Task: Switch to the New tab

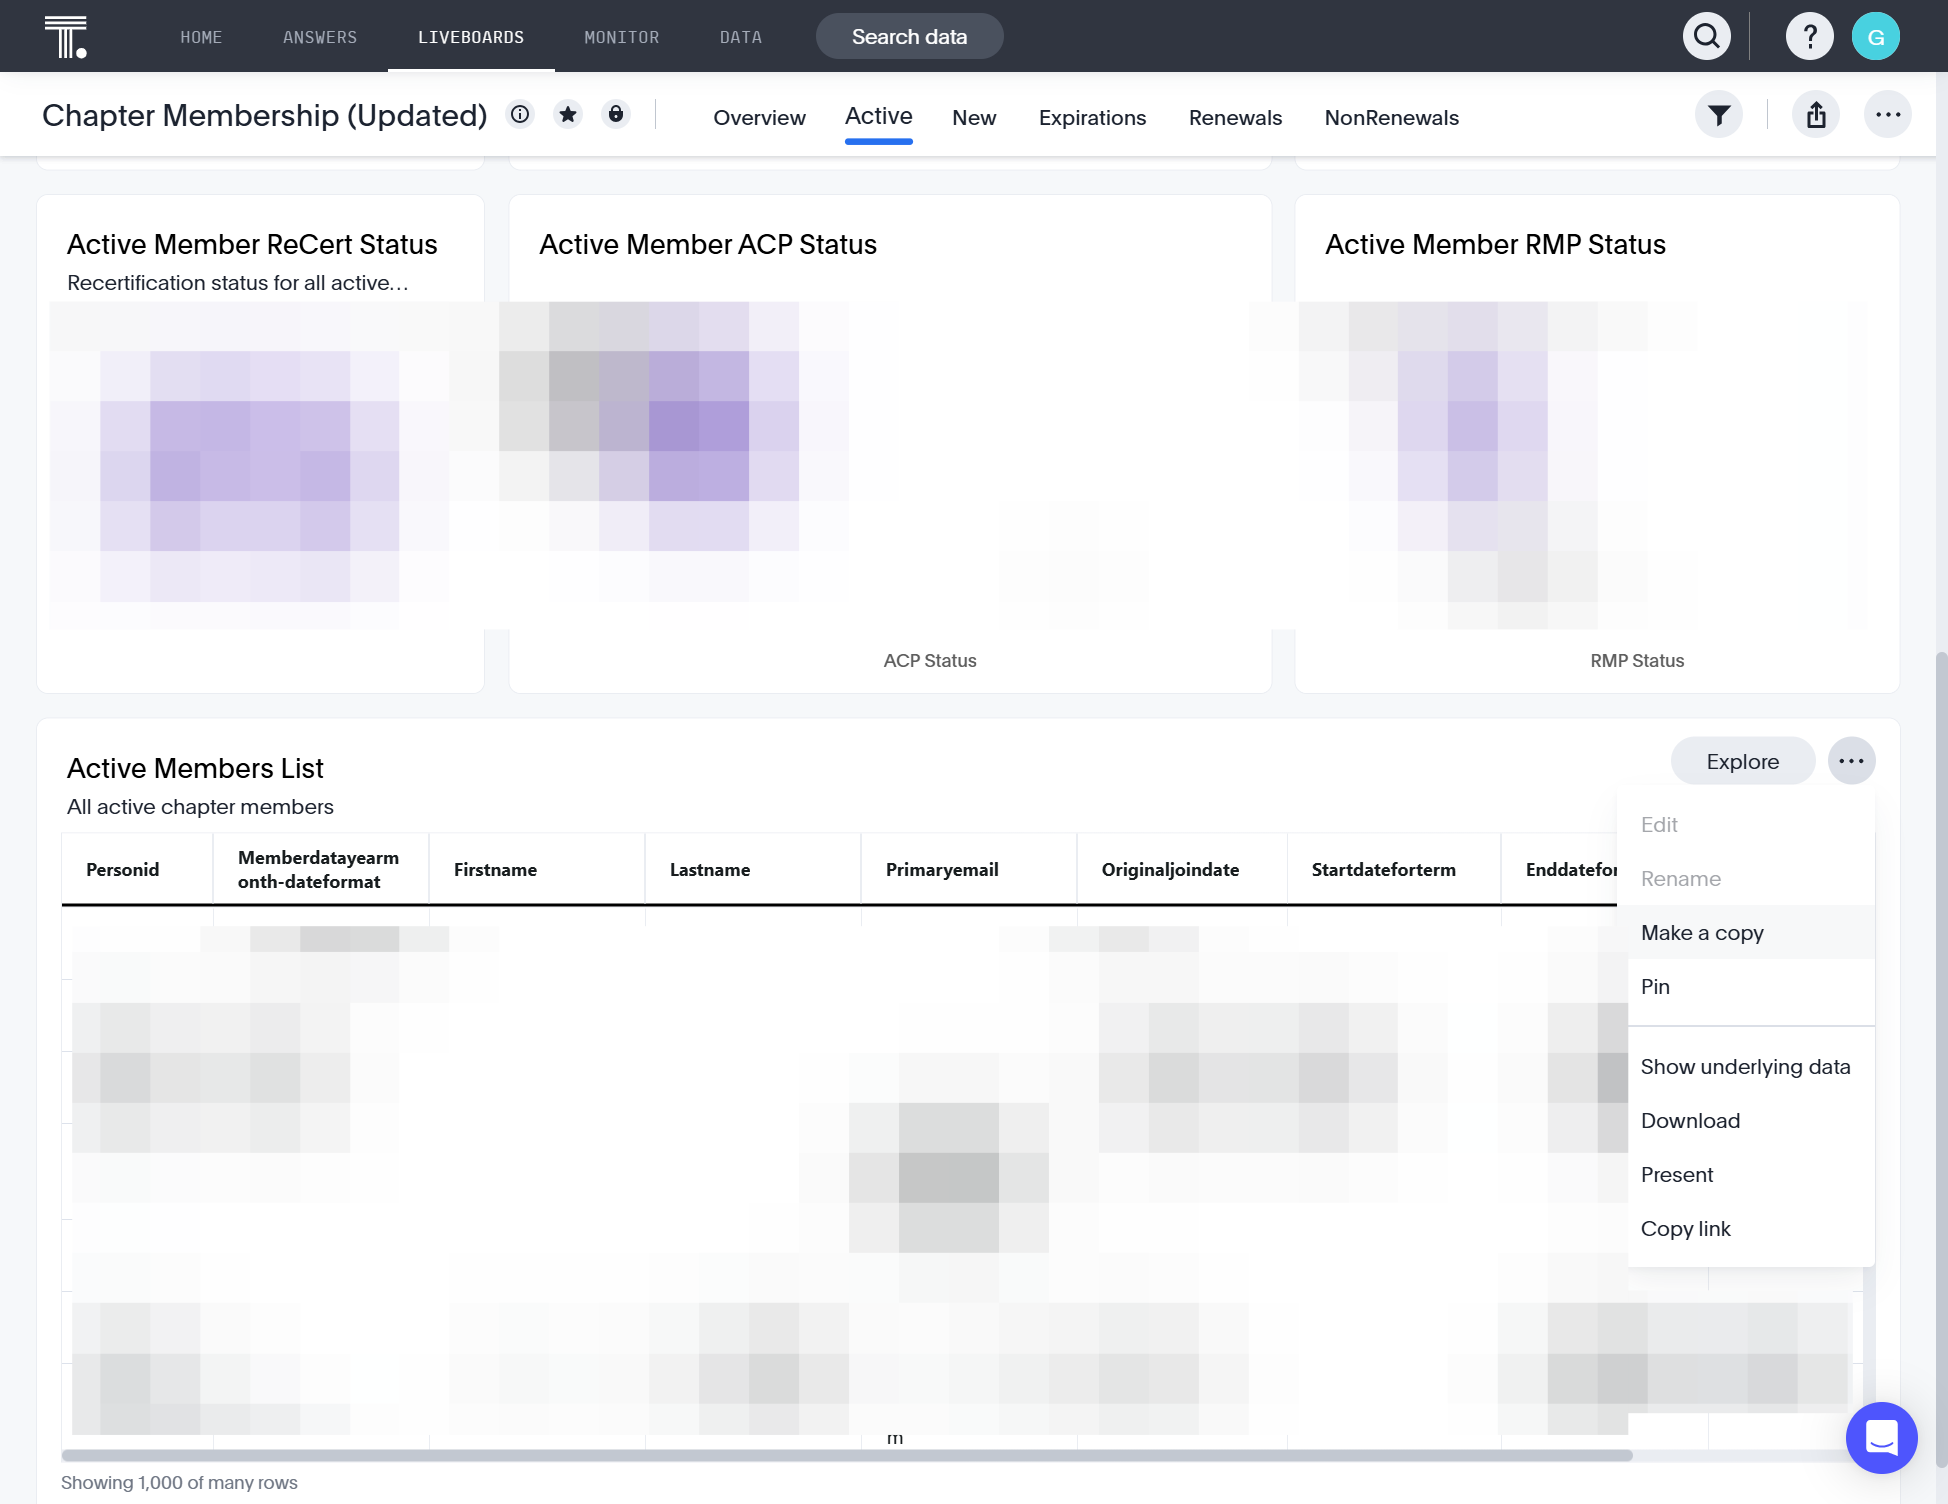Action: pyautogui.click(x=974, y=118)
